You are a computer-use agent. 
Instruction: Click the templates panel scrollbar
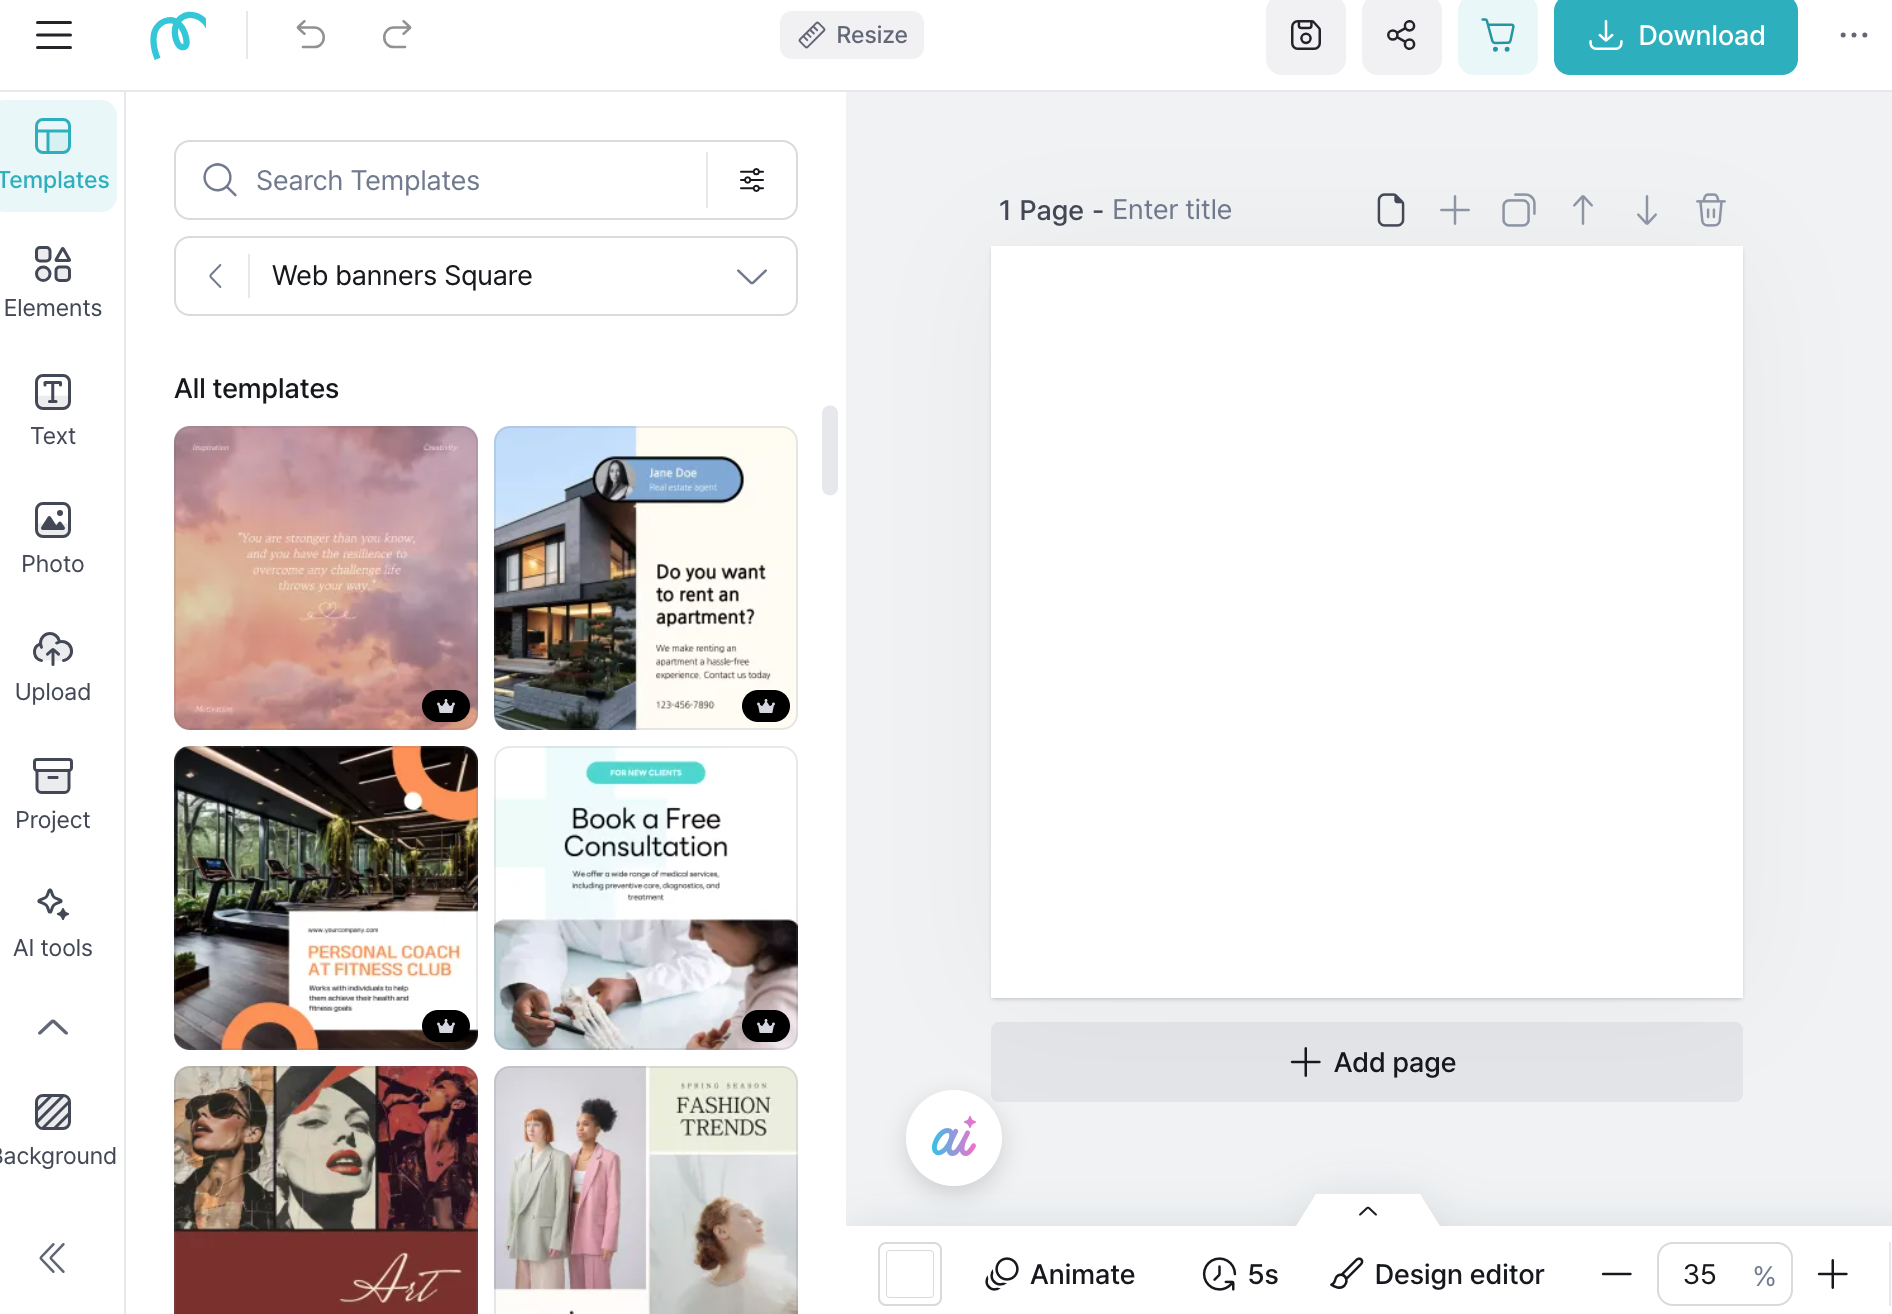tap(829, 450)
